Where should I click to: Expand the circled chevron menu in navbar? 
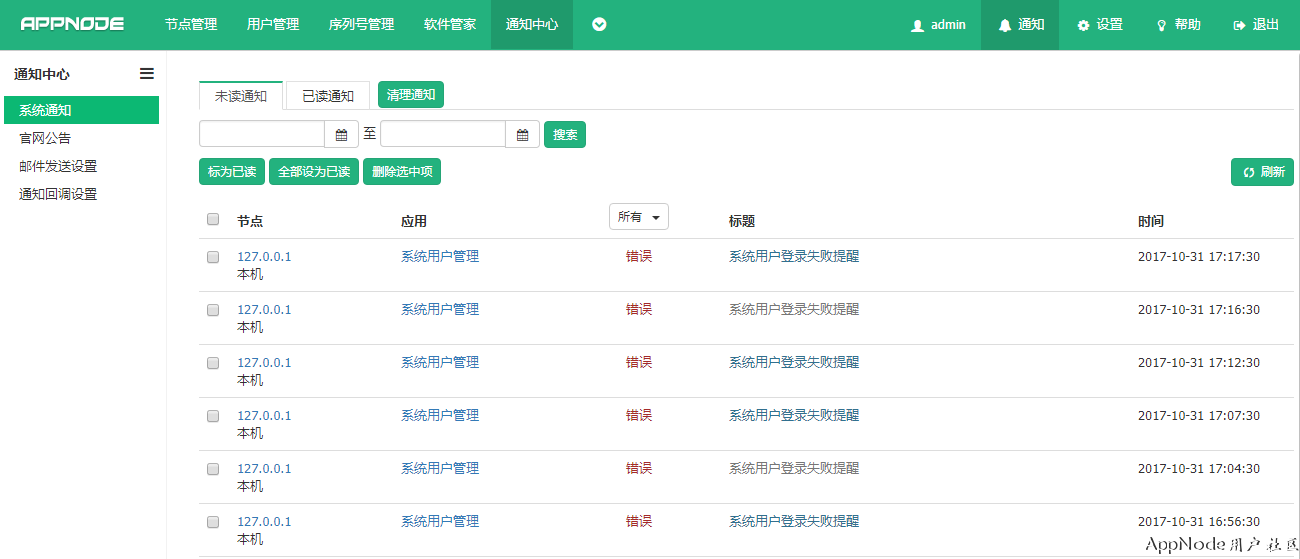tap(599, 24)
